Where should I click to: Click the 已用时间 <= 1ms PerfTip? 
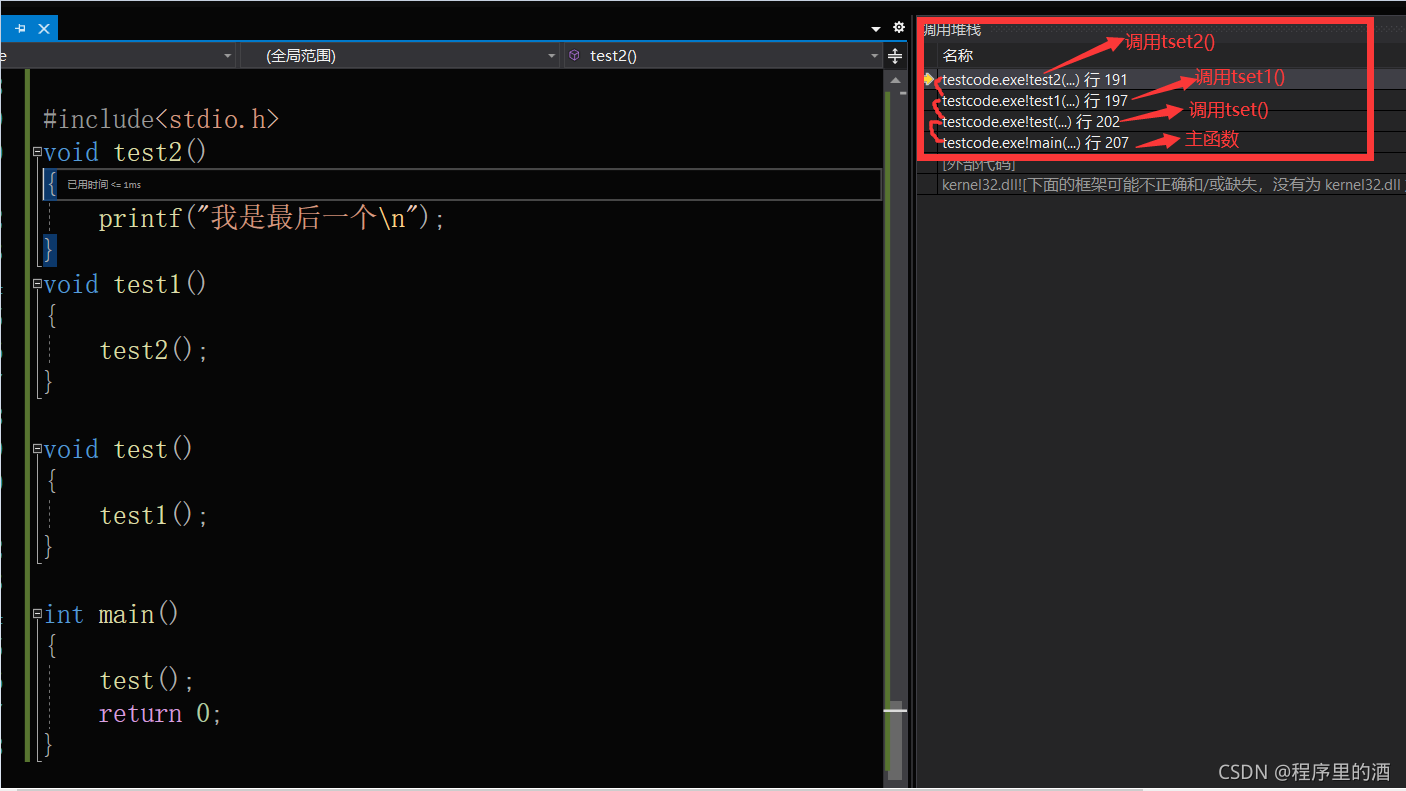(x=104, y=185)
